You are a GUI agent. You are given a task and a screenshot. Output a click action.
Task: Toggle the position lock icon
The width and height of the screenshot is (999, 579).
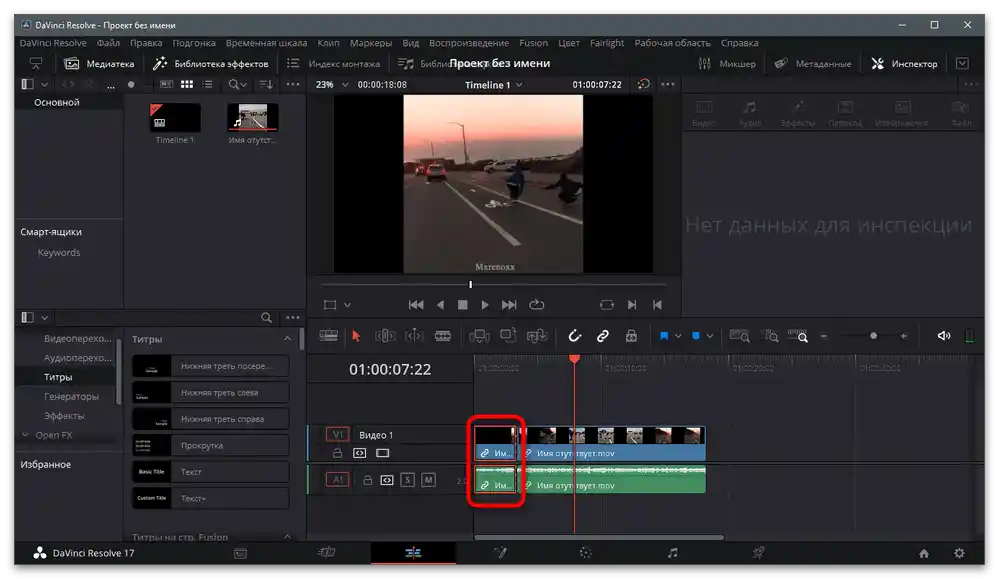pyautogui.click(x=631, y=336)
